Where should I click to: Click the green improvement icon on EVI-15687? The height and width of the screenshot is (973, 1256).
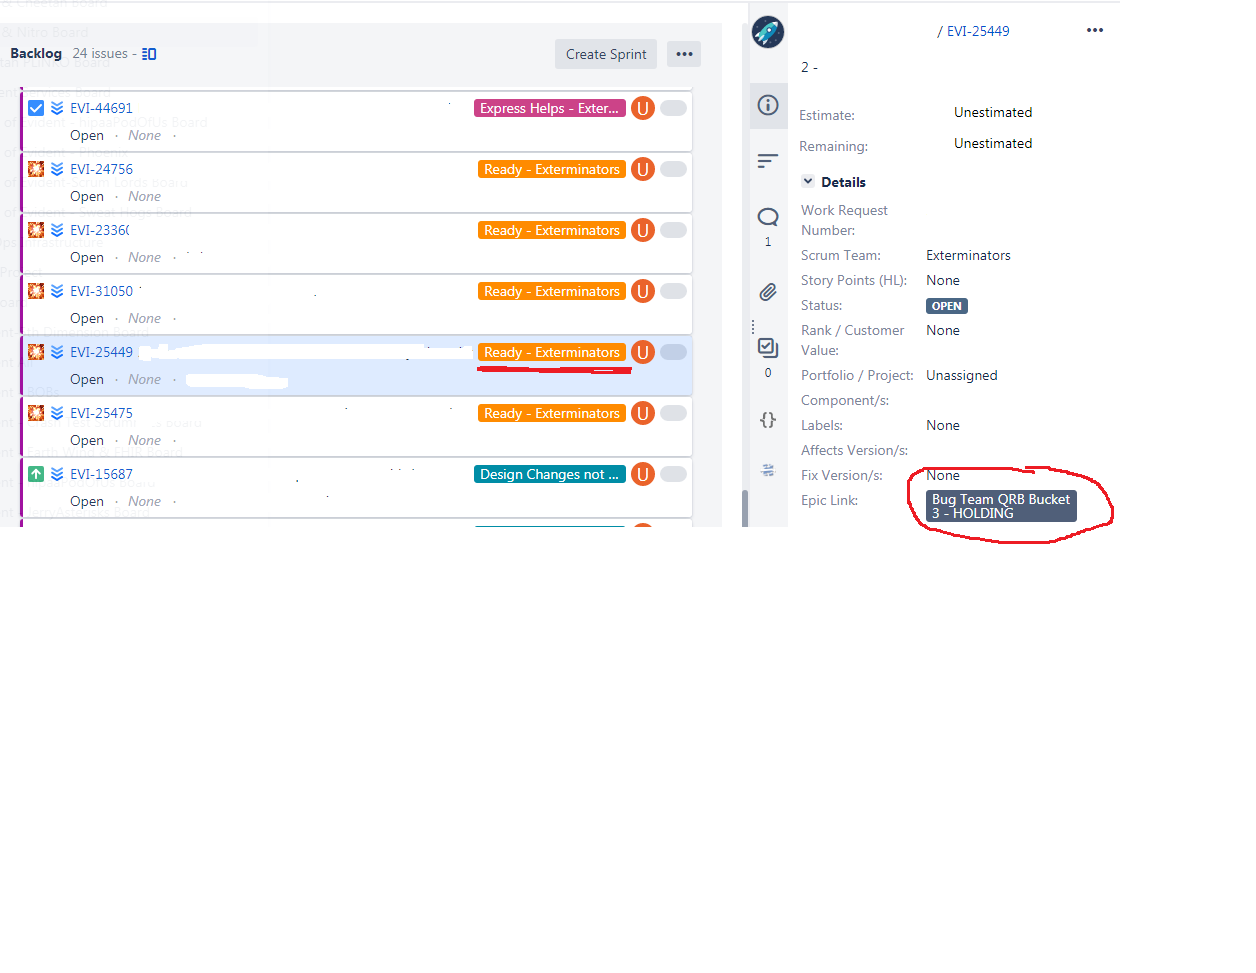click(36, 473)
